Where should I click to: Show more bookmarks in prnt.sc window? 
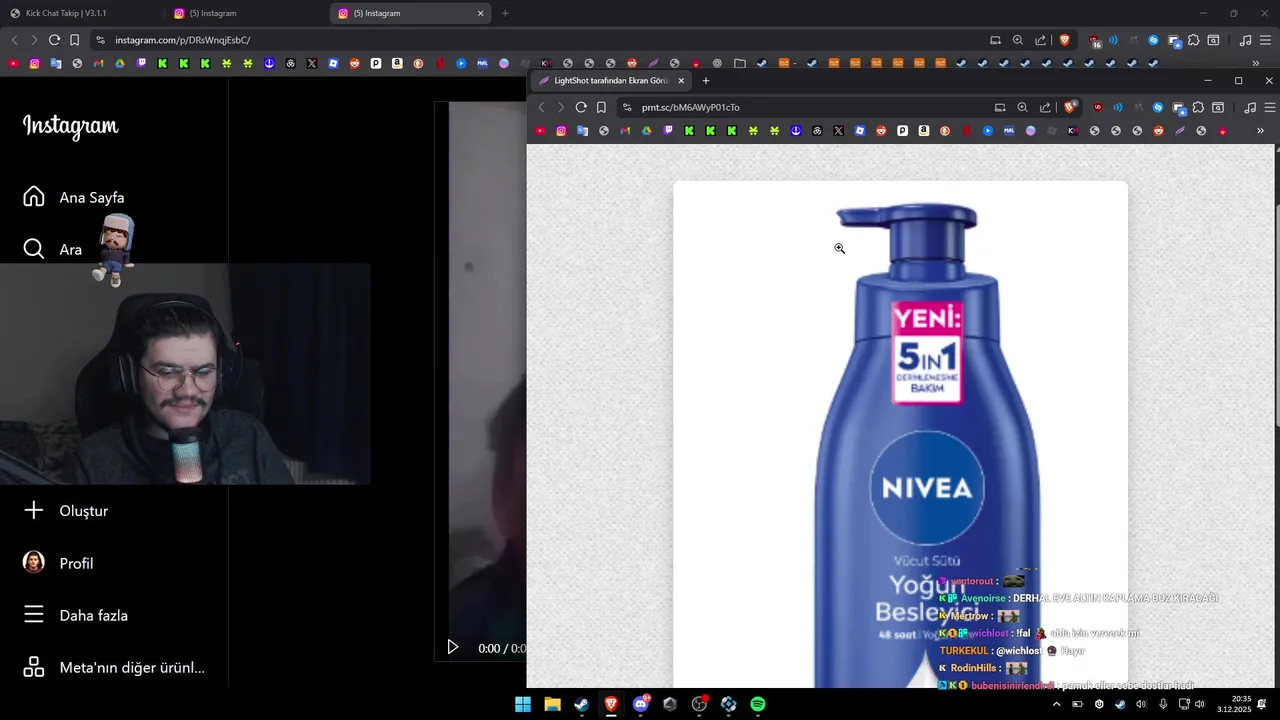(x=1260, y=131)
